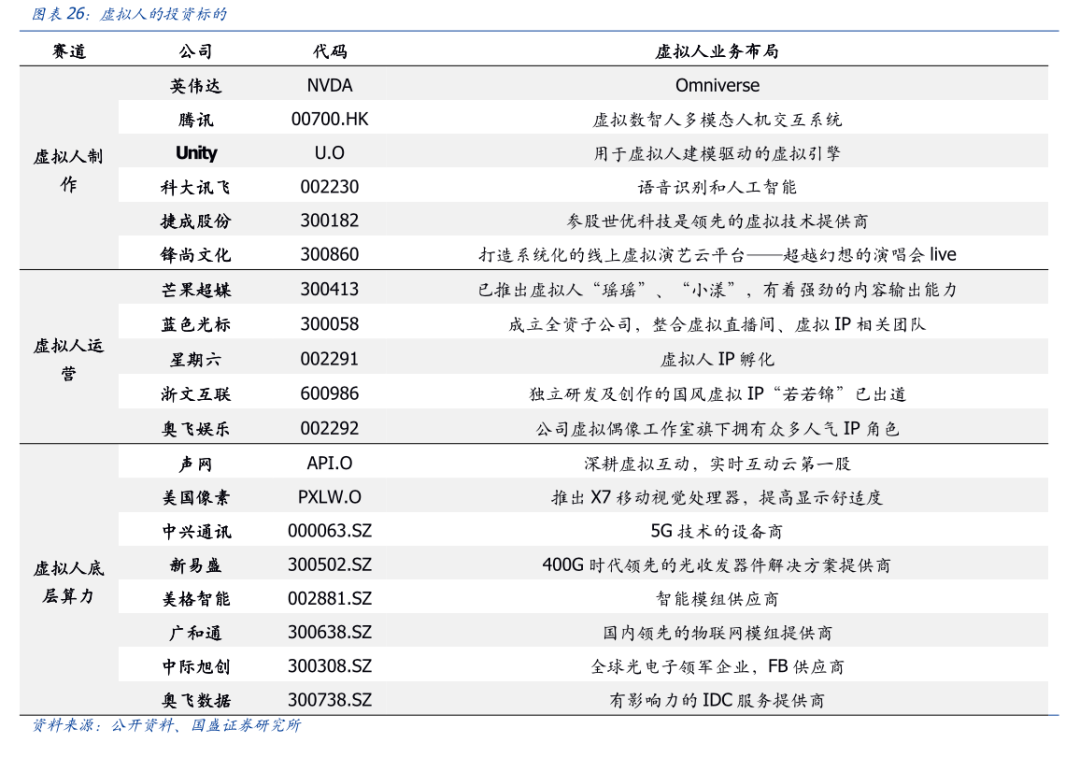1080x757 pixels.
Task: Click company name 英伟达
Action: [196, 85]
